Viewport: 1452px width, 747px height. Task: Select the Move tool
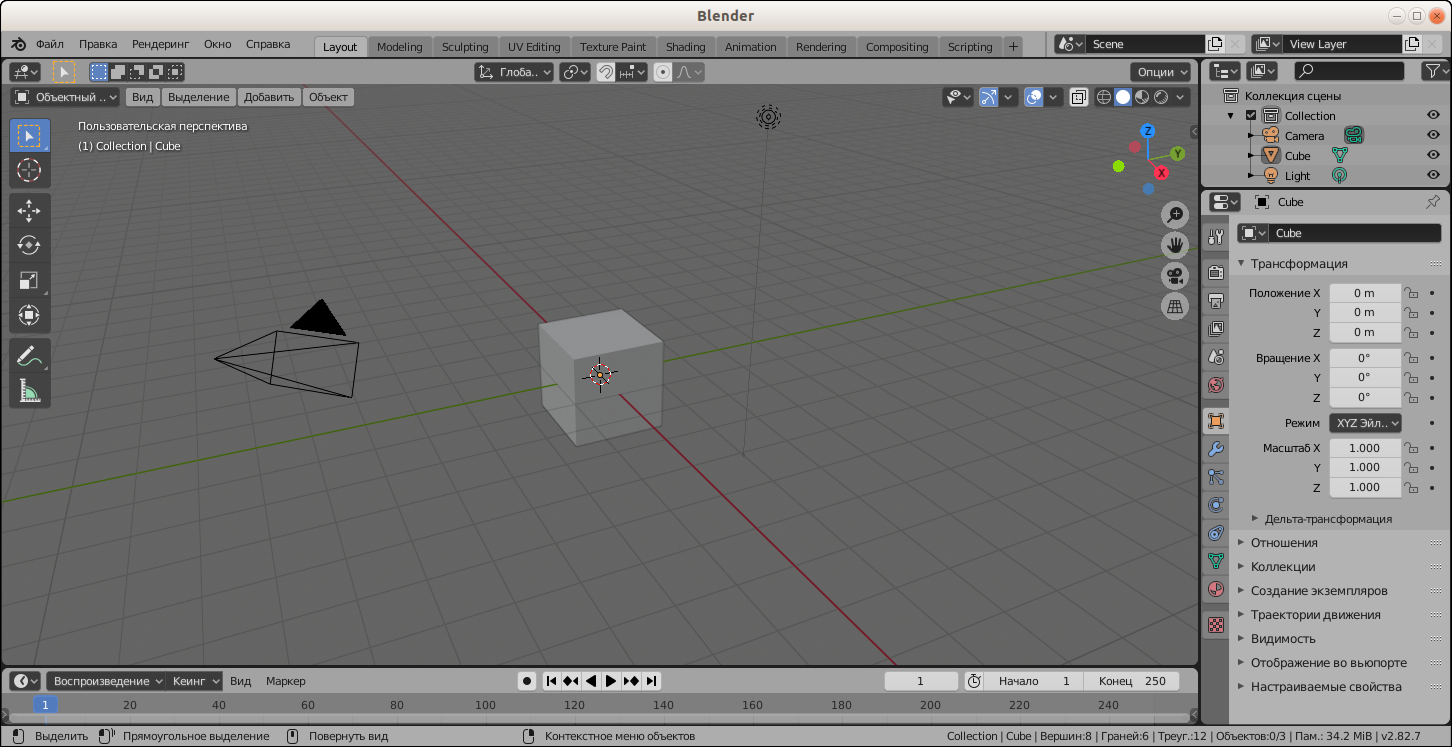(x=29, y=211)
